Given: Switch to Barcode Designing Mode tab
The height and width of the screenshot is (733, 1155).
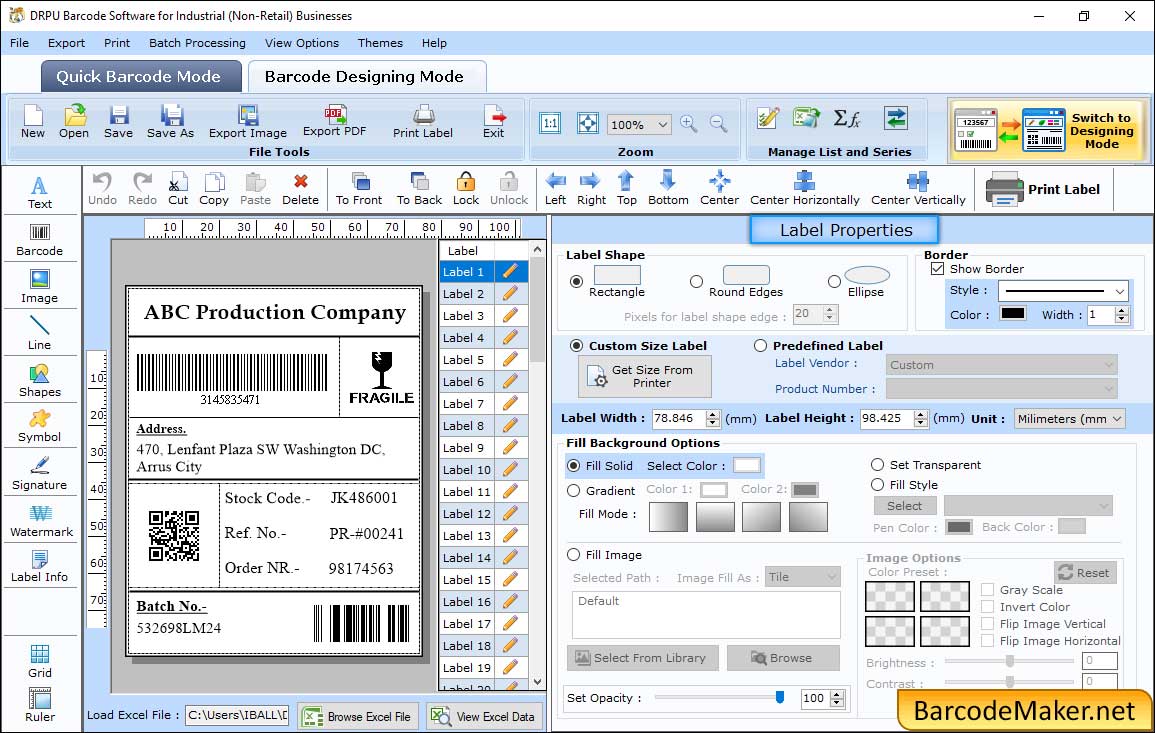Looking at the screenshot, I should pos(365,77).
